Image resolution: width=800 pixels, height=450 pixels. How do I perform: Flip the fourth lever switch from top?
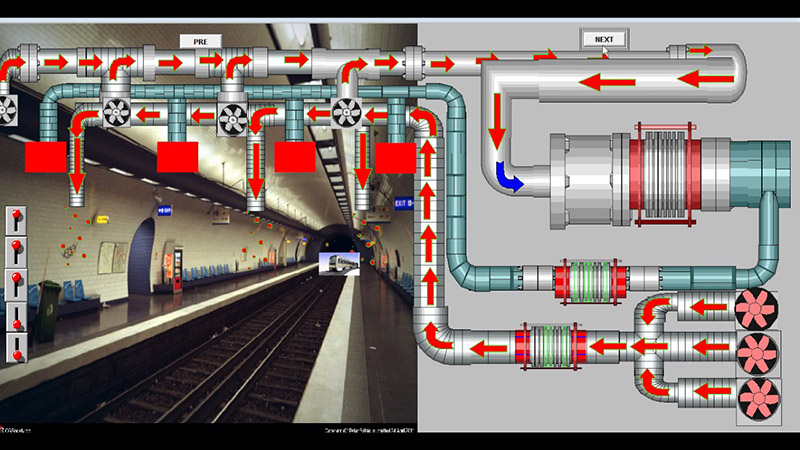pos(17,316)
